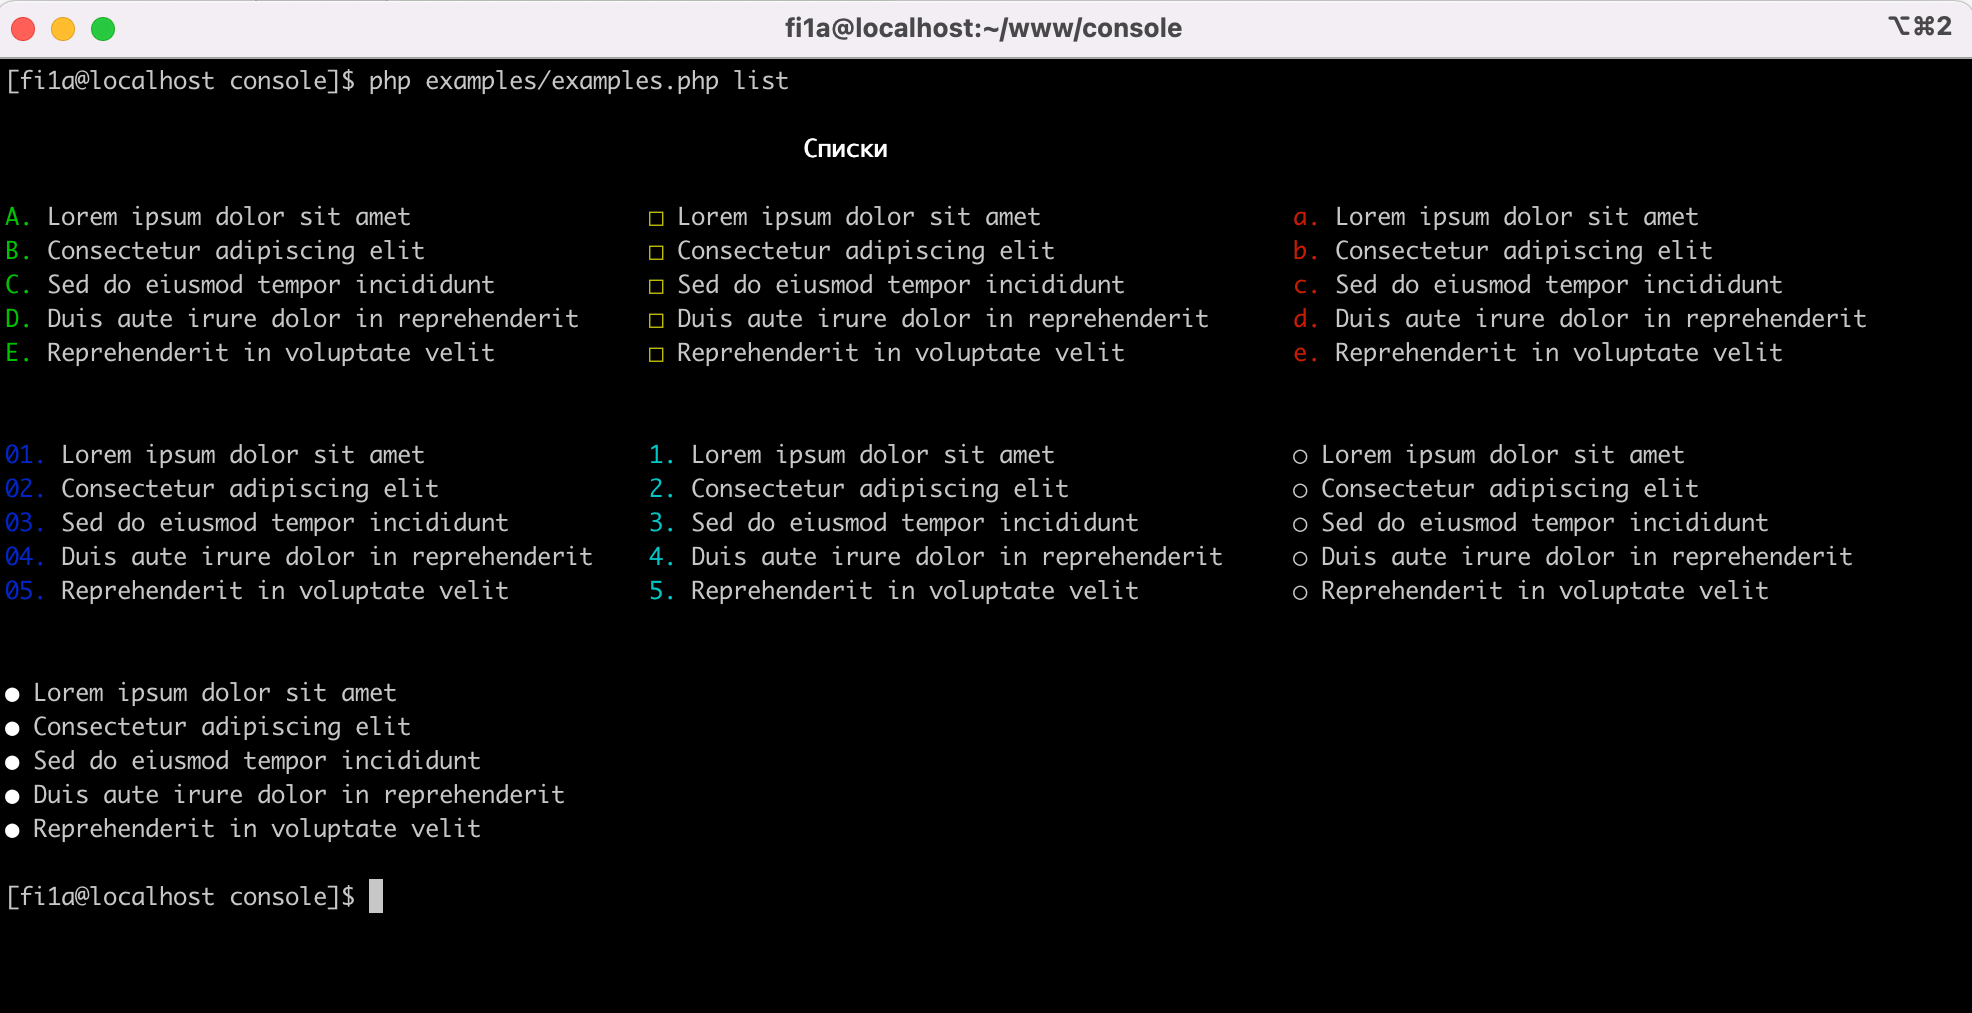Viewport: 1972px width, 1013px height.
Task: Click 'Consectetur adipiscing elit' after cyan '2.'
Action: click(880, 489)
